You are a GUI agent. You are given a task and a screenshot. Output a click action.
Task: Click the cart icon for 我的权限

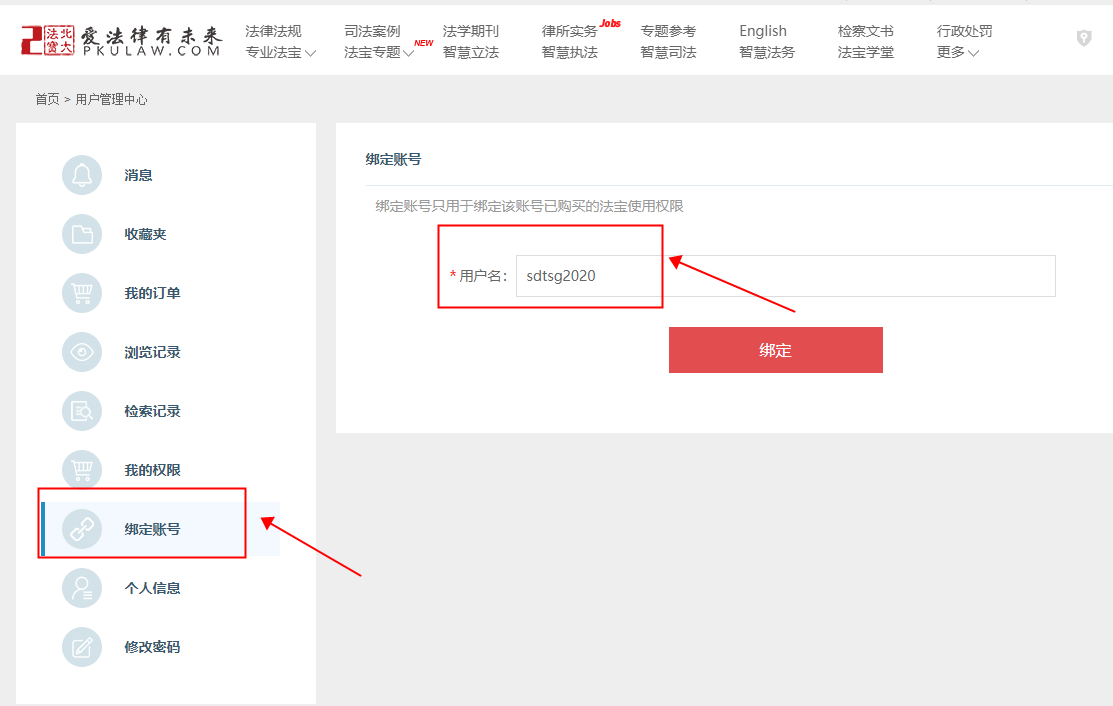coord(82,470)
